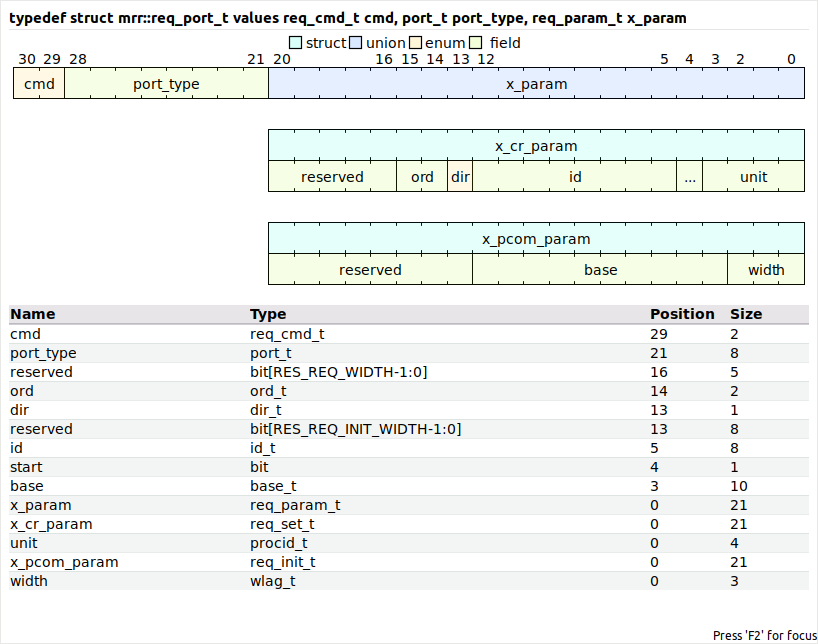Click the x_cr_param union header block
This screenshot has width=818, height=644.
pos(536,146)
